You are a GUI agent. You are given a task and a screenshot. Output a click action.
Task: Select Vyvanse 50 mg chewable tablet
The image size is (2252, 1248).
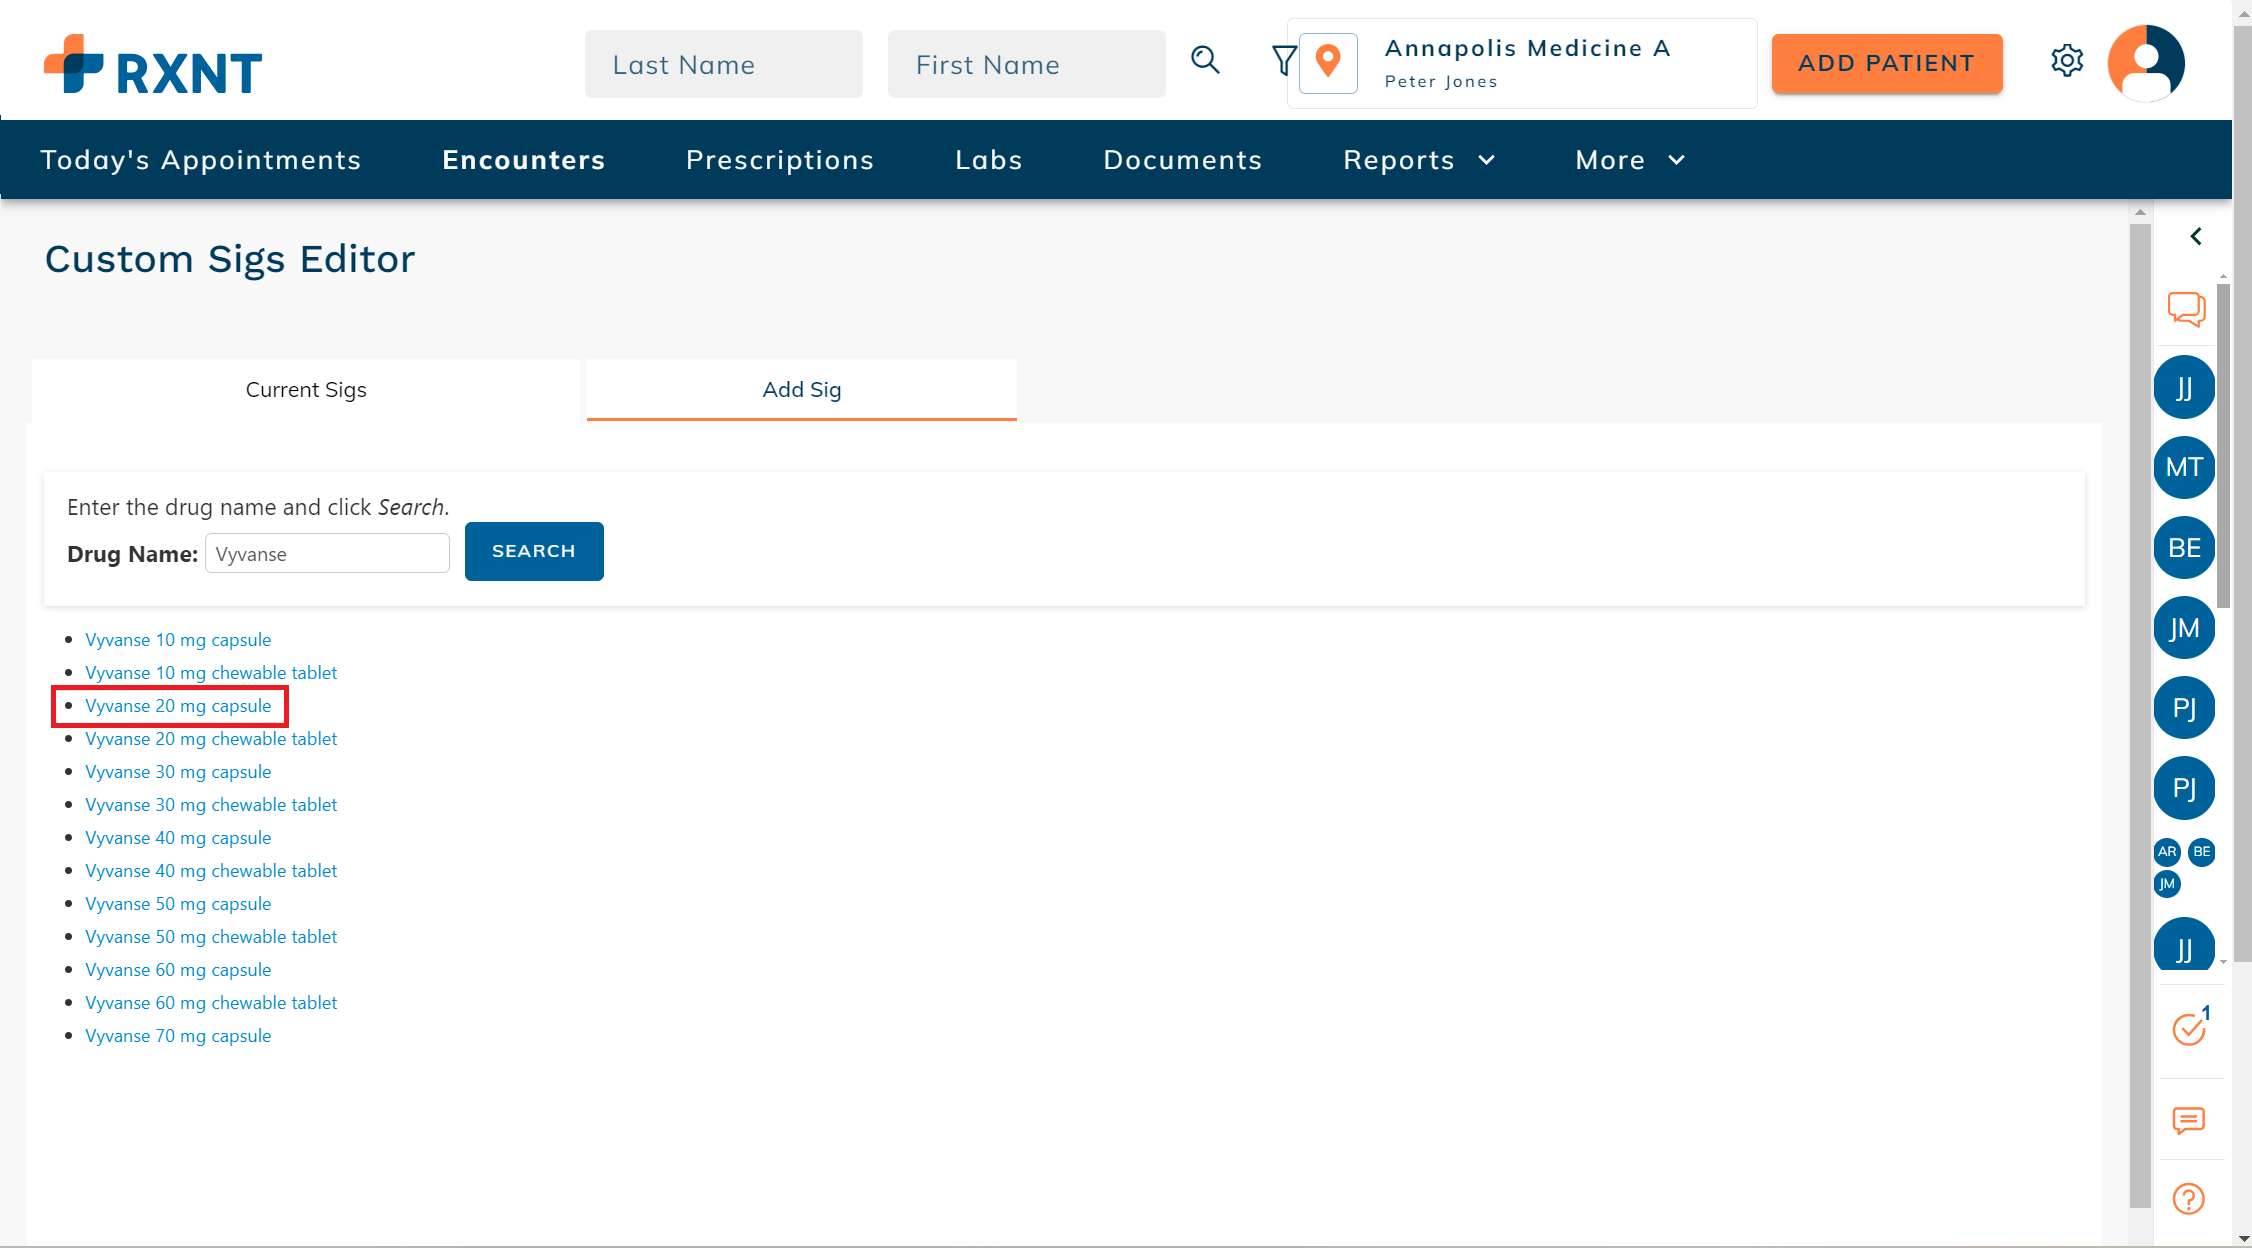(211, 937)
